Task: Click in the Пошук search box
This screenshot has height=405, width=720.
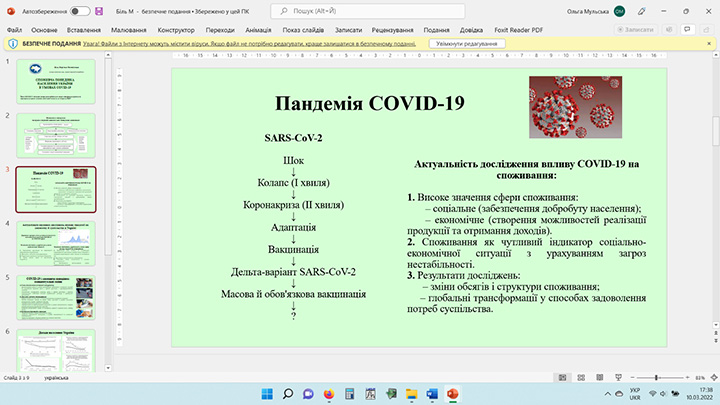Action: coord(367,11)
